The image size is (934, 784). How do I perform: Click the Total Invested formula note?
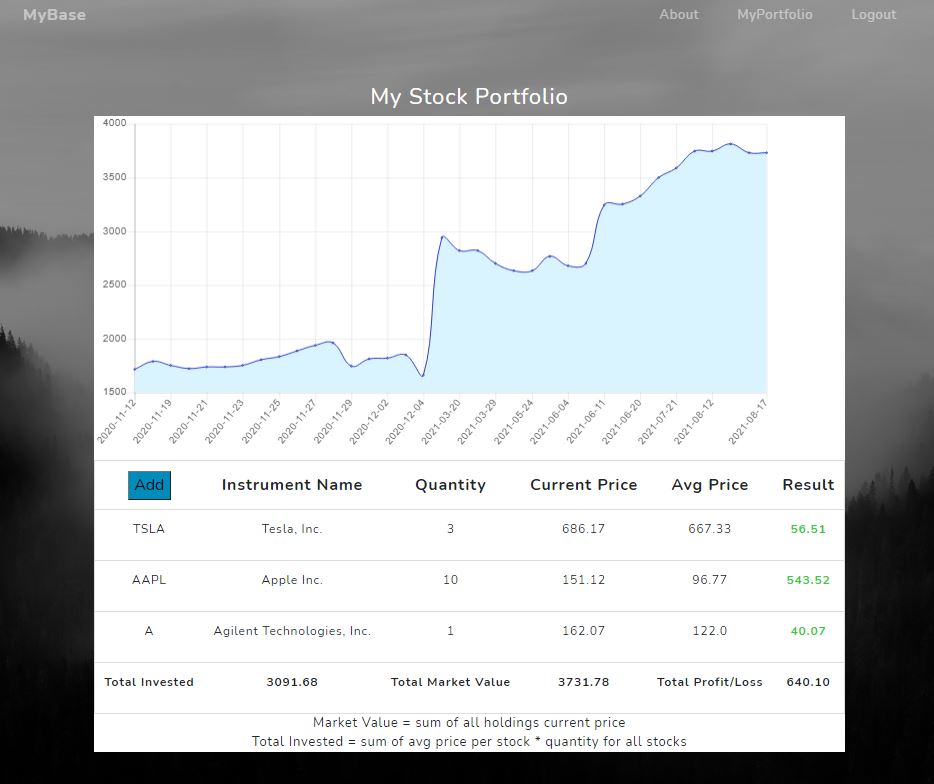pyautogui.click(x=469, y=742)
